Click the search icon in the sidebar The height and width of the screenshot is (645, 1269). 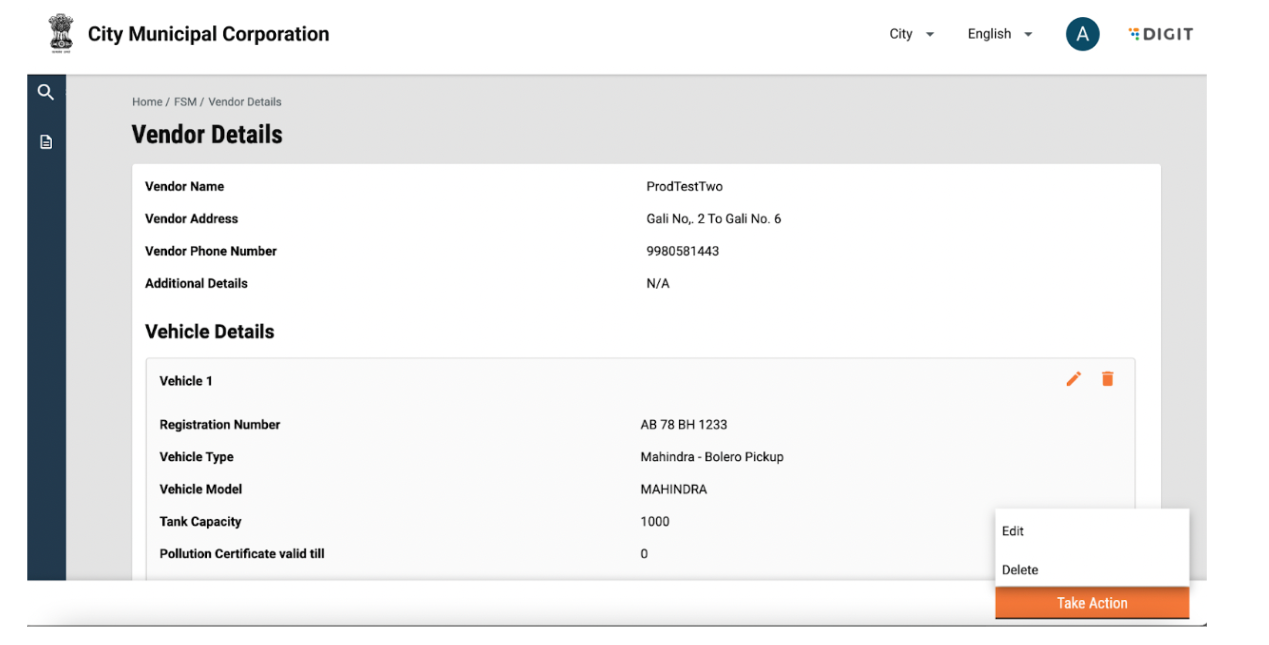click(x=45, y=92)
